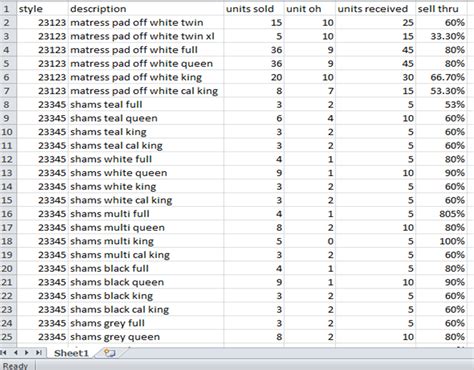
Task: Select row header 16
Action: coord(8,214)
